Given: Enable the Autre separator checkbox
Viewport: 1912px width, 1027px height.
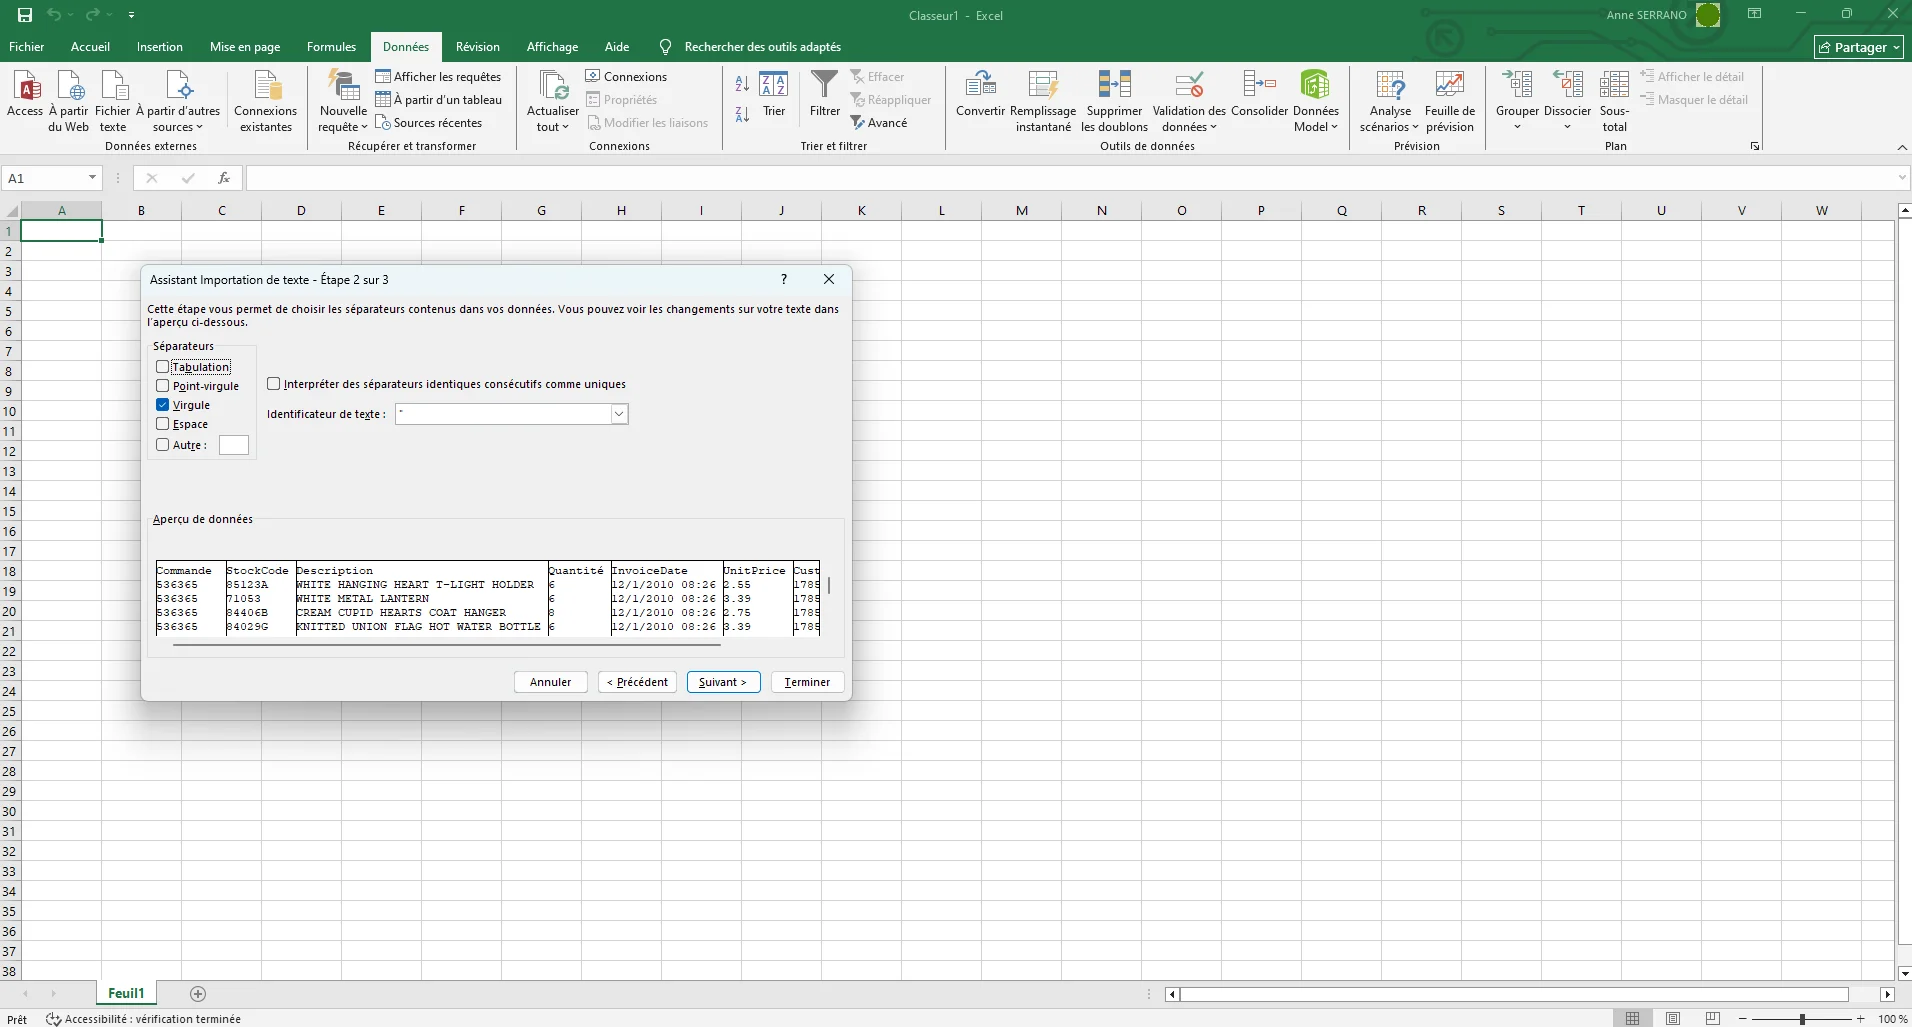Looking at the screenshot, I should 162,445.
